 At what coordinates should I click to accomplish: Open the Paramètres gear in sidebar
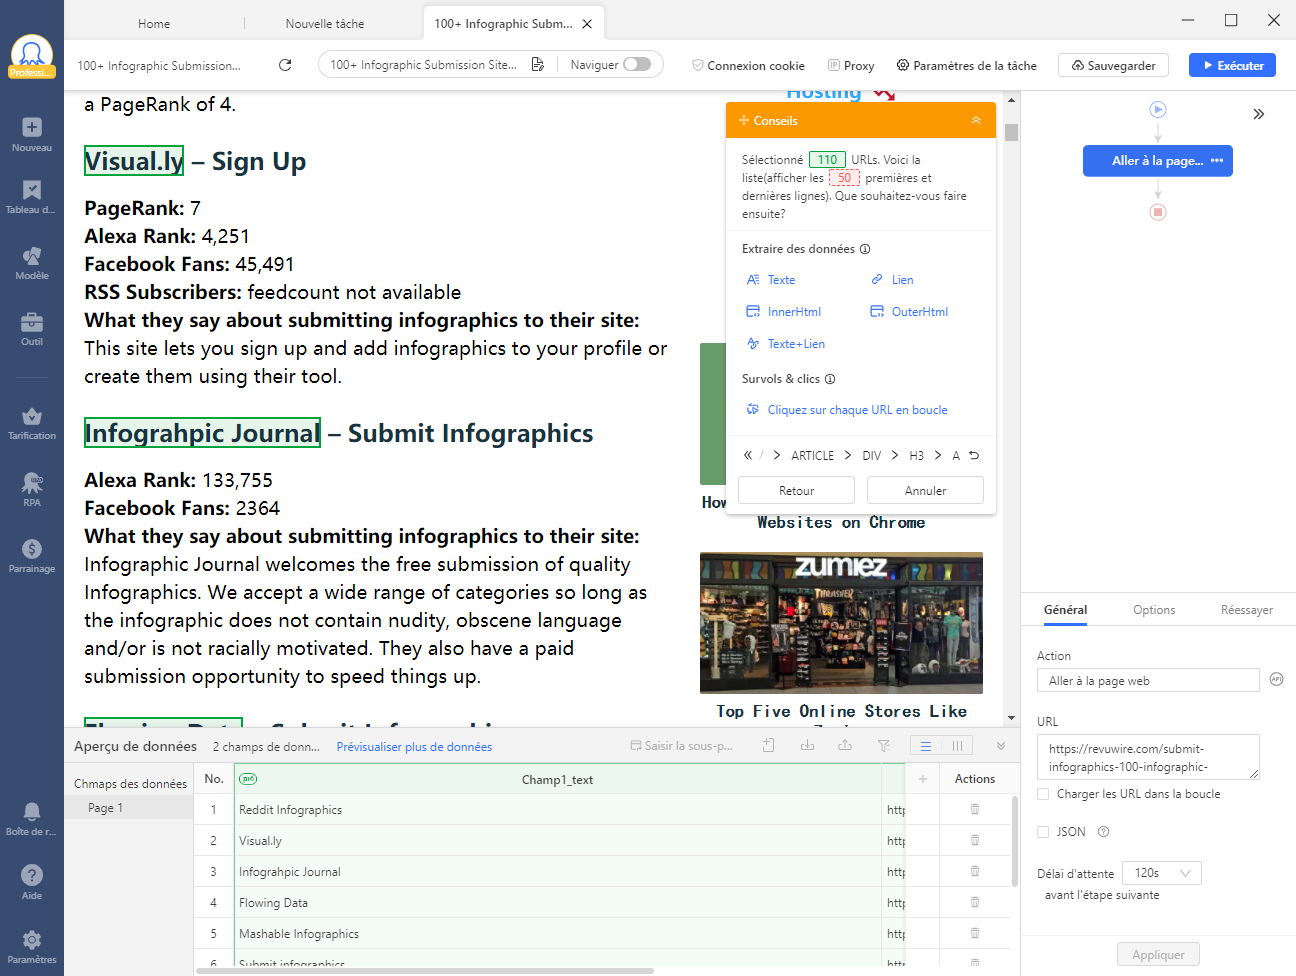pyautogui.click(x=32, y=946)
